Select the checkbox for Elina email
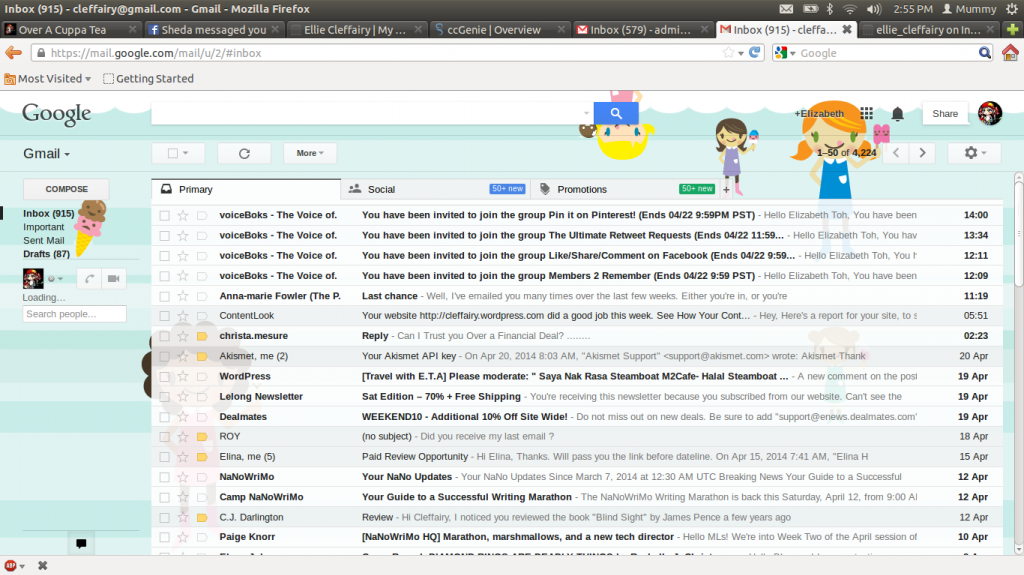 pyautogui.click(x=165, y=457)
